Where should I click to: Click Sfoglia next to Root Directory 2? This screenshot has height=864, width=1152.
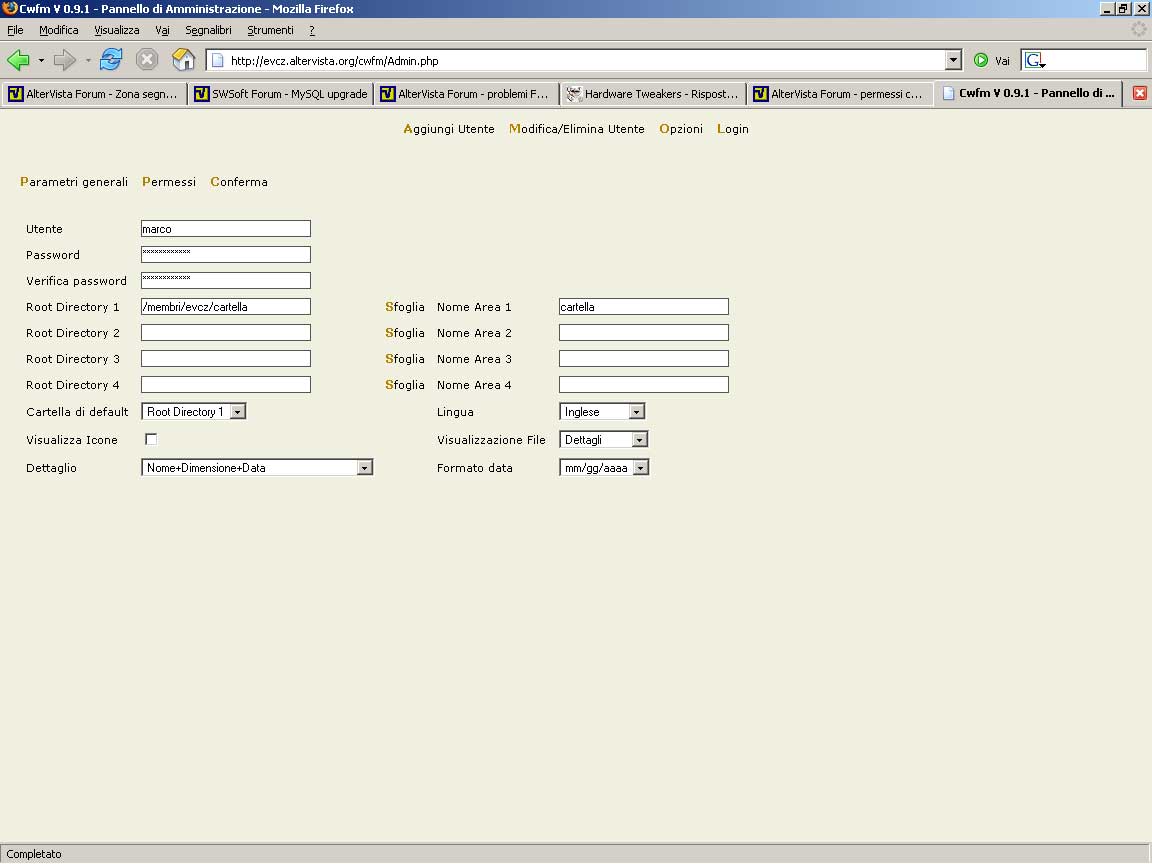tap(405, 333)
